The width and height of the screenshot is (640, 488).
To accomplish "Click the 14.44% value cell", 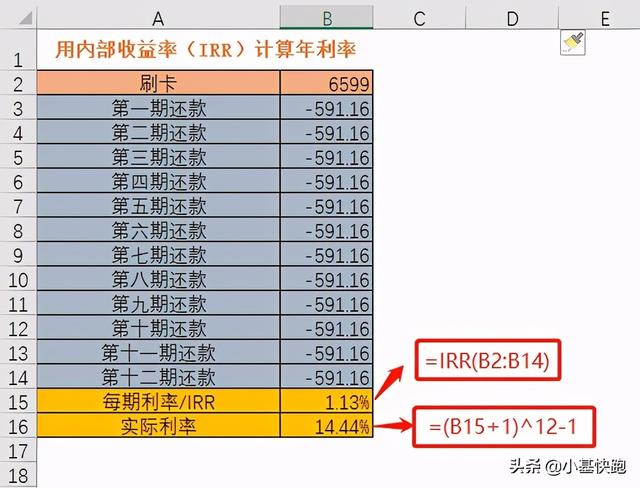I will click(327, 426).
